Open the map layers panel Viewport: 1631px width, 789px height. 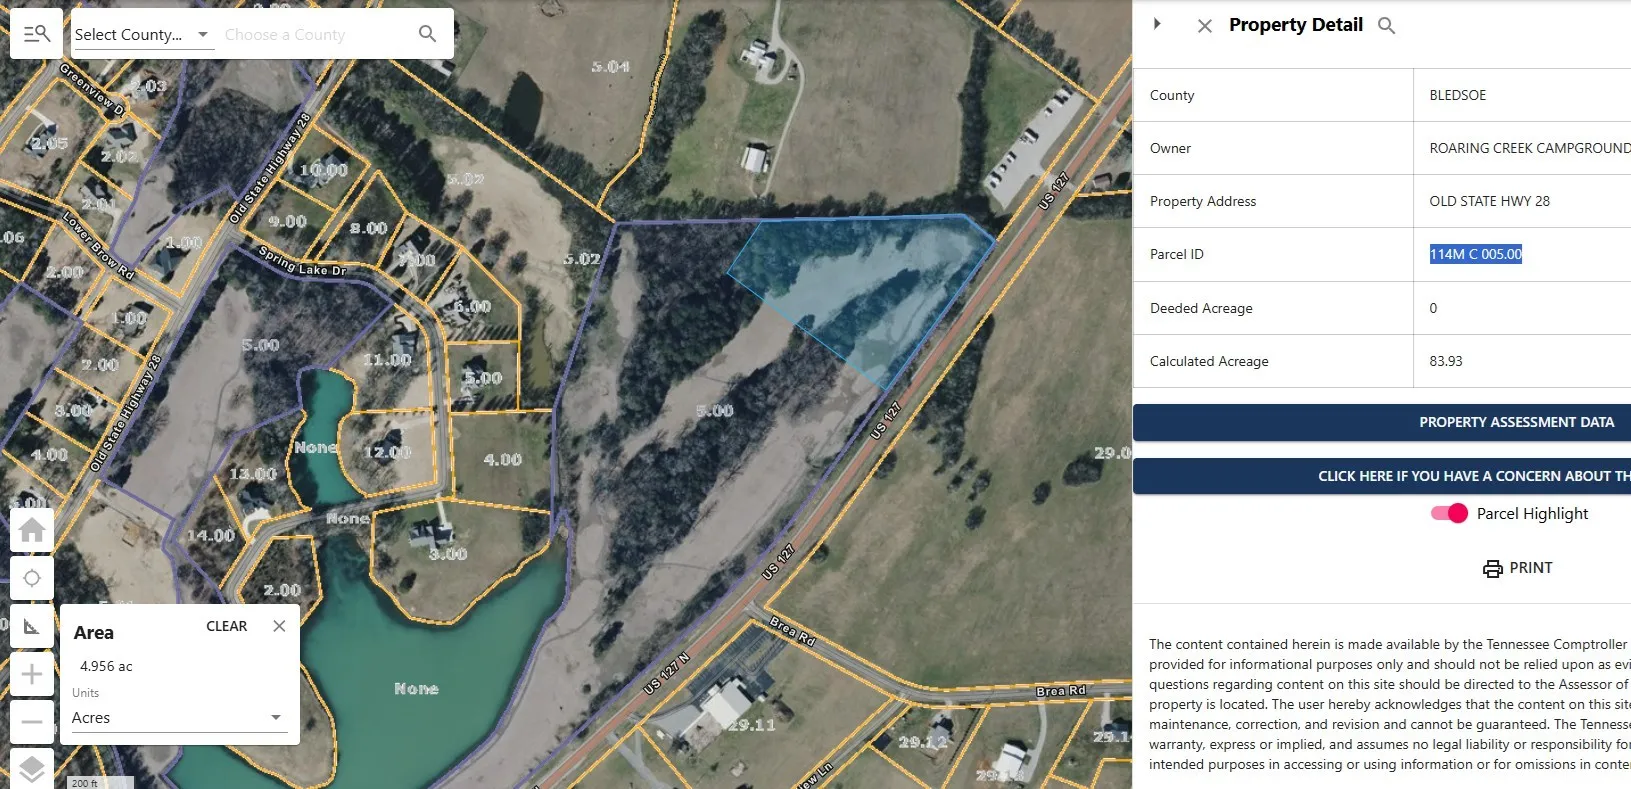pos(32,768)
